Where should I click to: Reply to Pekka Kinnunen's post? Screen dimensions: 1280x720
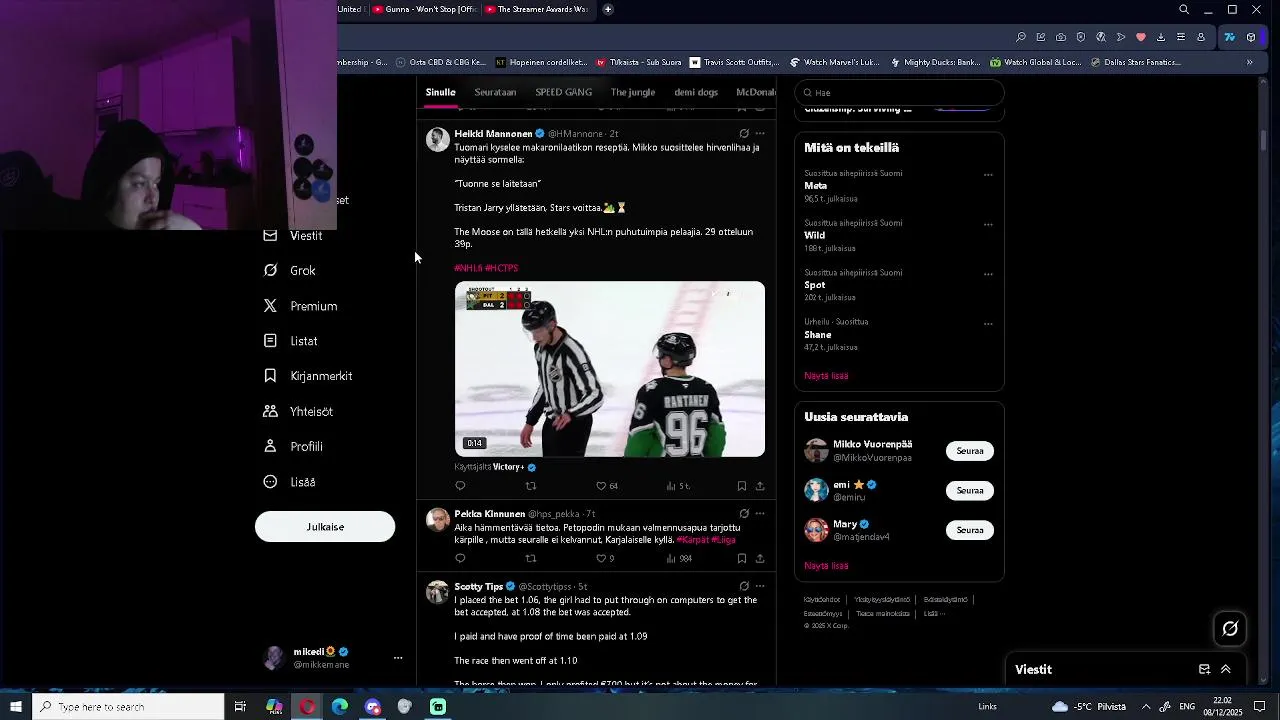click(460, 559)
